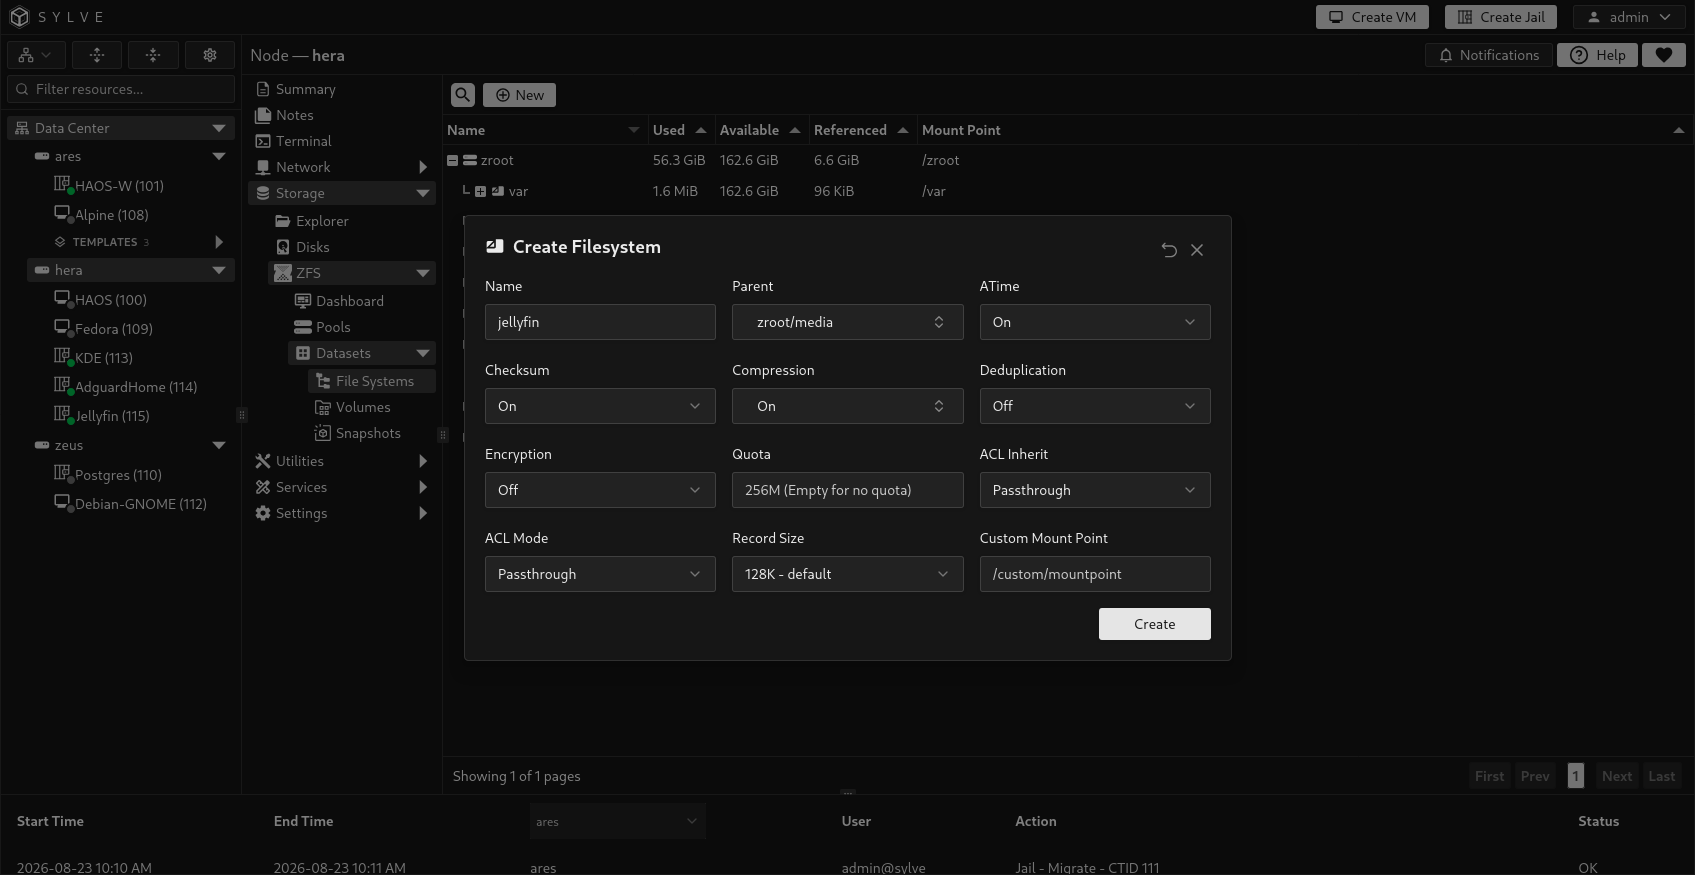Collapse the Data Center tree node
This screenshot has width=1695, height=875.
219,128
